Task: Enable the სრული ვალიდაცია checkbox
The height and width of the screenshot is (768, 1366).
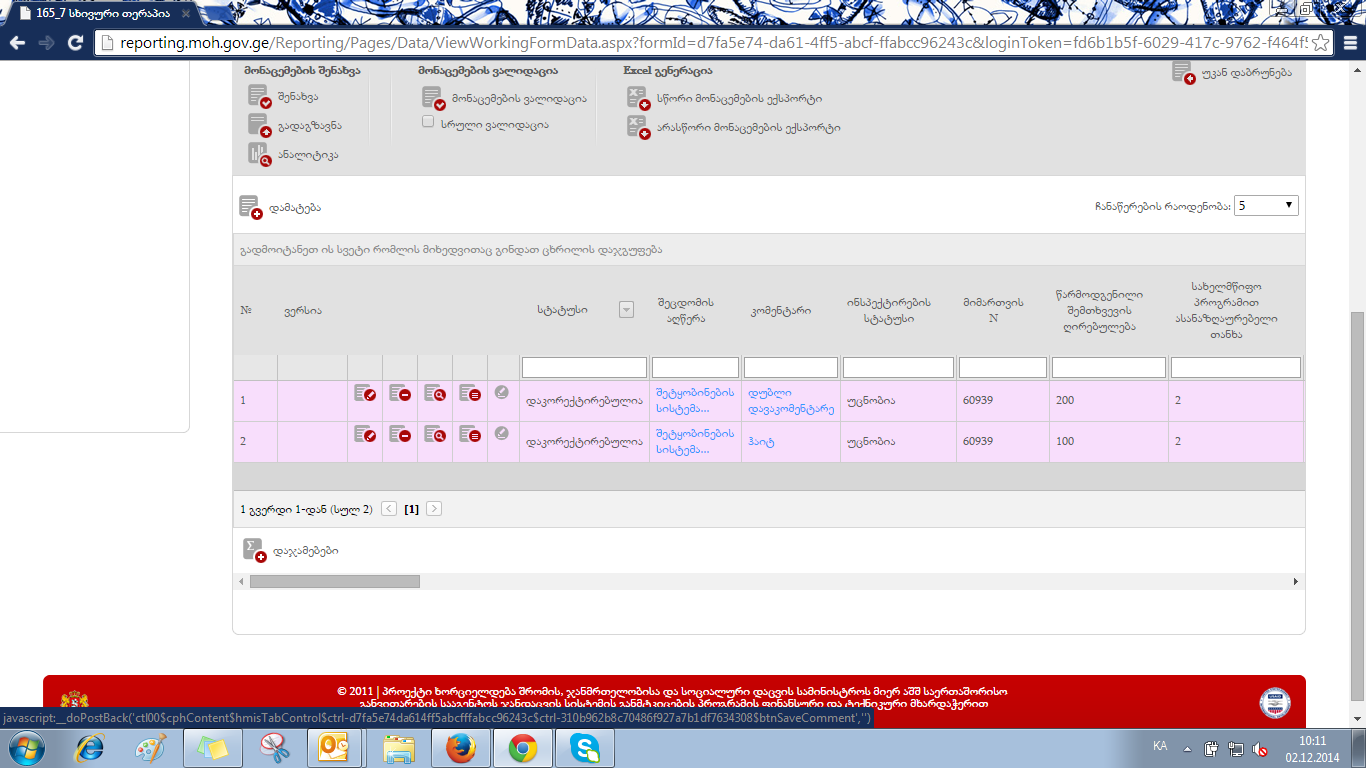Action: [x=428, y=122]
